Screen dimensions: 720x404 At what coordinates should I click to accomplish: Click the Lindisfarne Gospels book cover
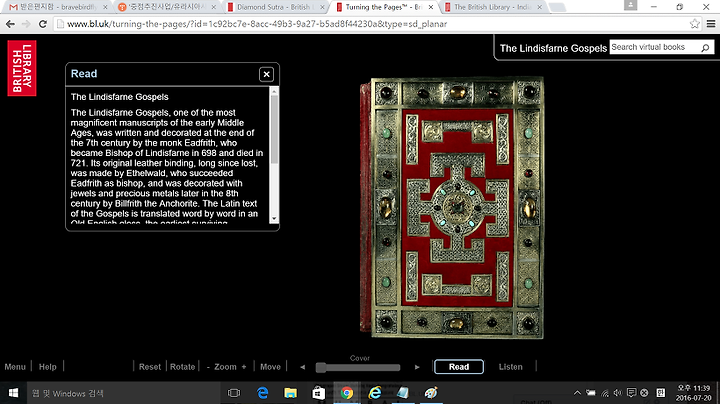click(x=452, y=208)
